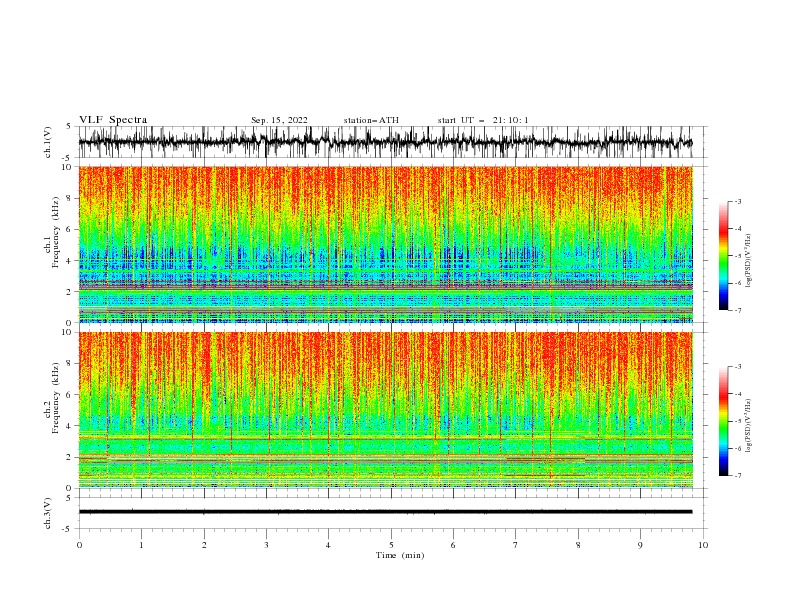Click the ch.3 flat voltage trace
The width and height of the screenshot is (792, 612).
pos(385,512)
